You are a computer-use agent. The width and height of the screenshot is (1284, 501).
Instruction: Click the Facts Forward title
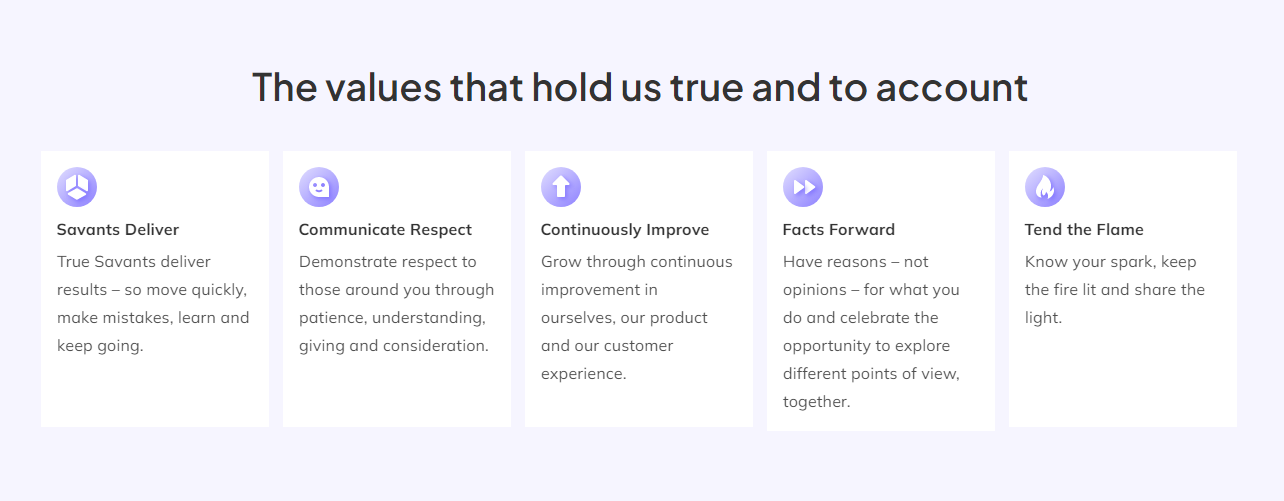point(839,230)
